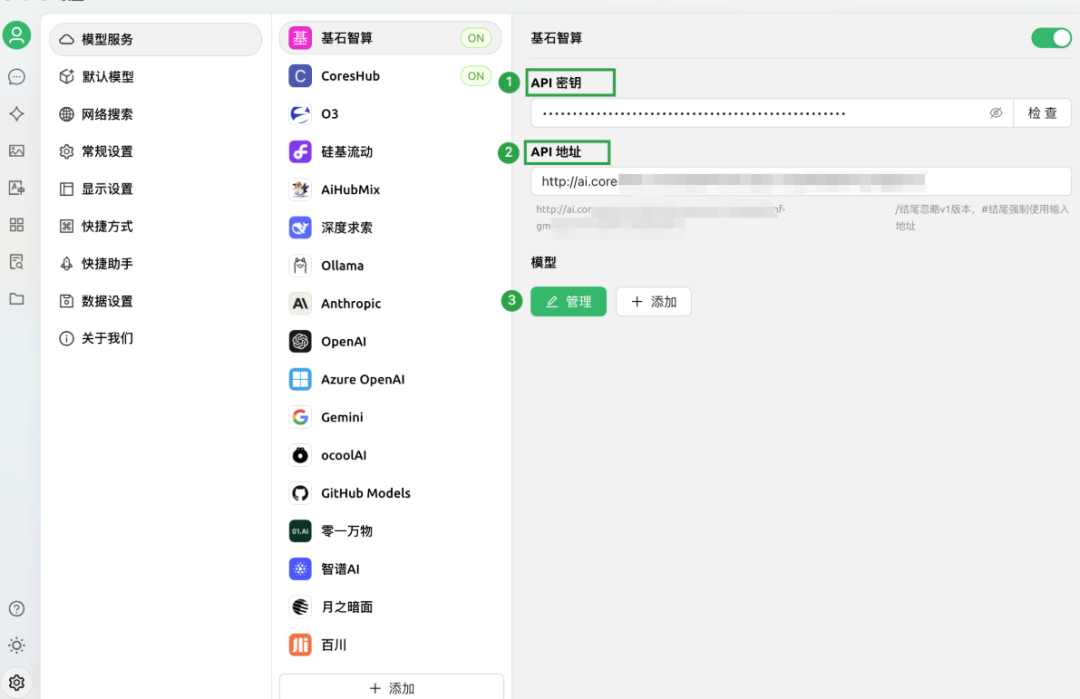Open the help question mark icon
This screenshot has width=1080, height=699.
click(x=17, y=609)
